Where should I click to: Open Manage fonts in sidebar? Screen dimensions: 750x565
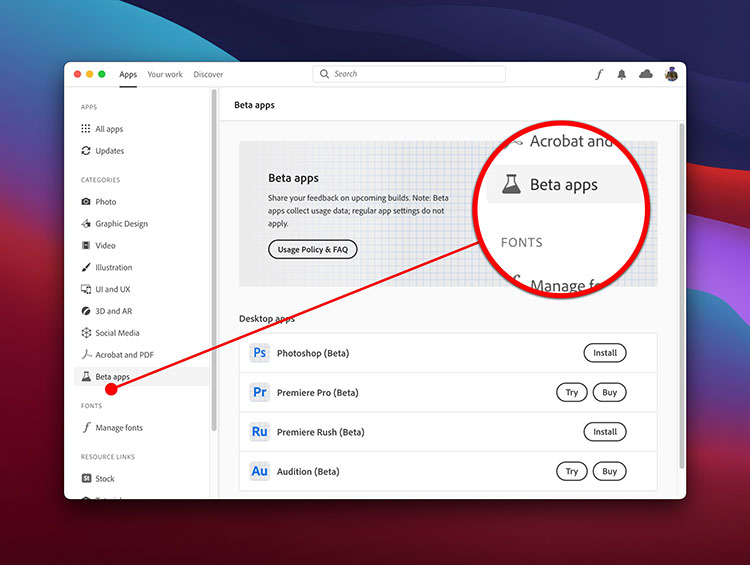click(x=119, y=427)
